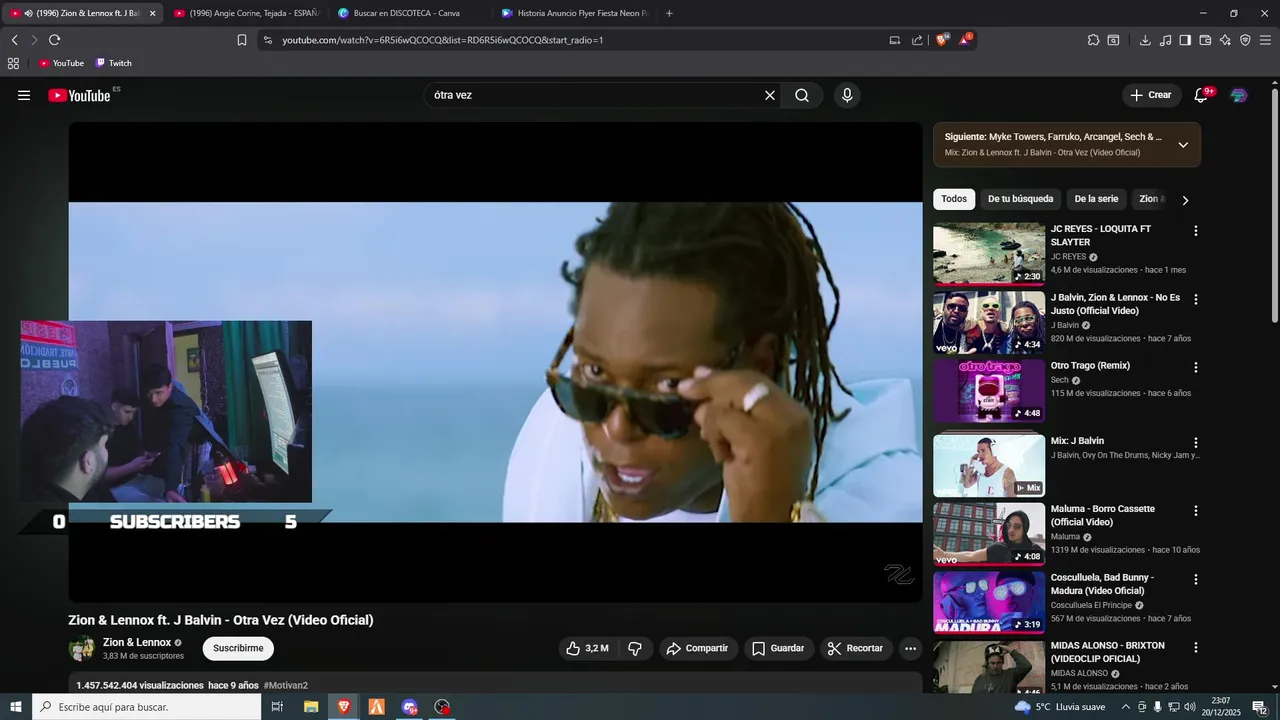Viewport: 1280px width, 720px height.
Task: Open browser main hamburger menu
Action: click(1265, 40)
